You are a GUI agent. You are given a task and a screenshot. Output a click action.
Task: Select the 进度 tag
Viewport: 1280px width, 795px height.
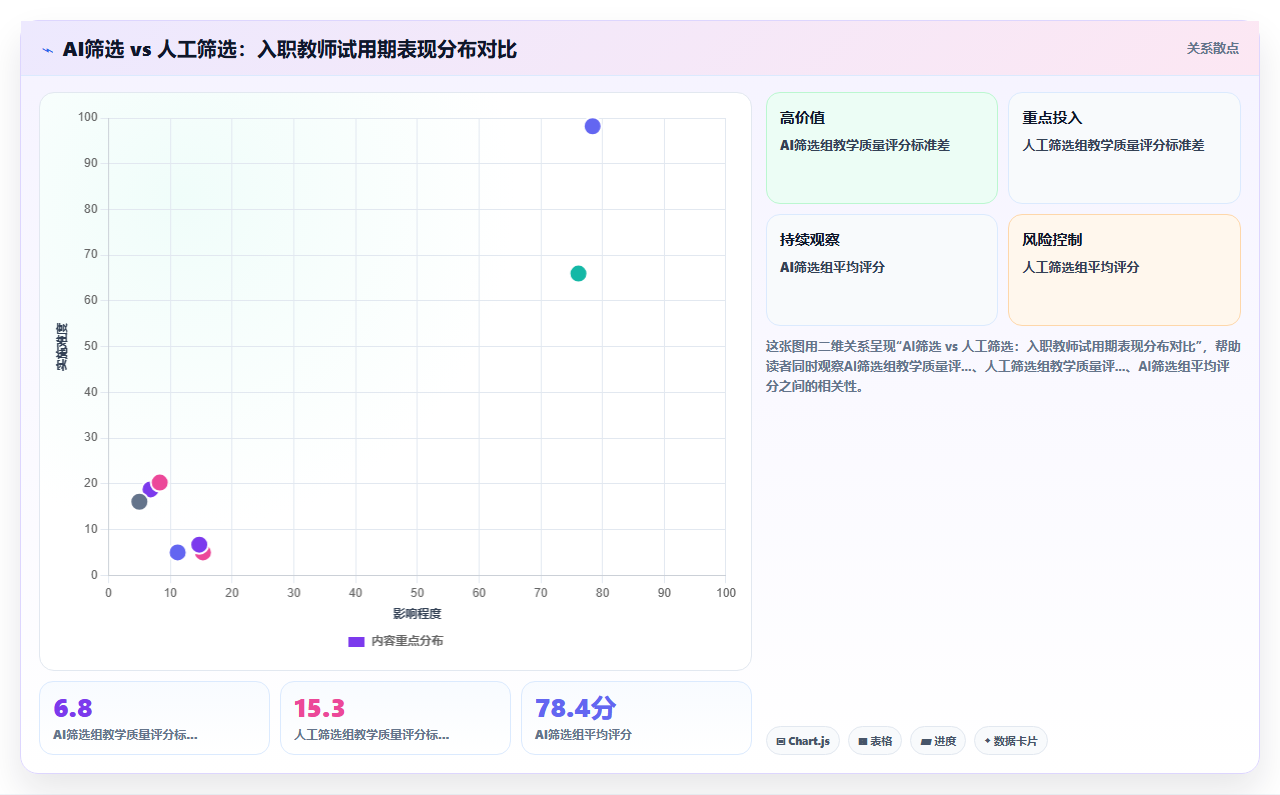(938, 741)
